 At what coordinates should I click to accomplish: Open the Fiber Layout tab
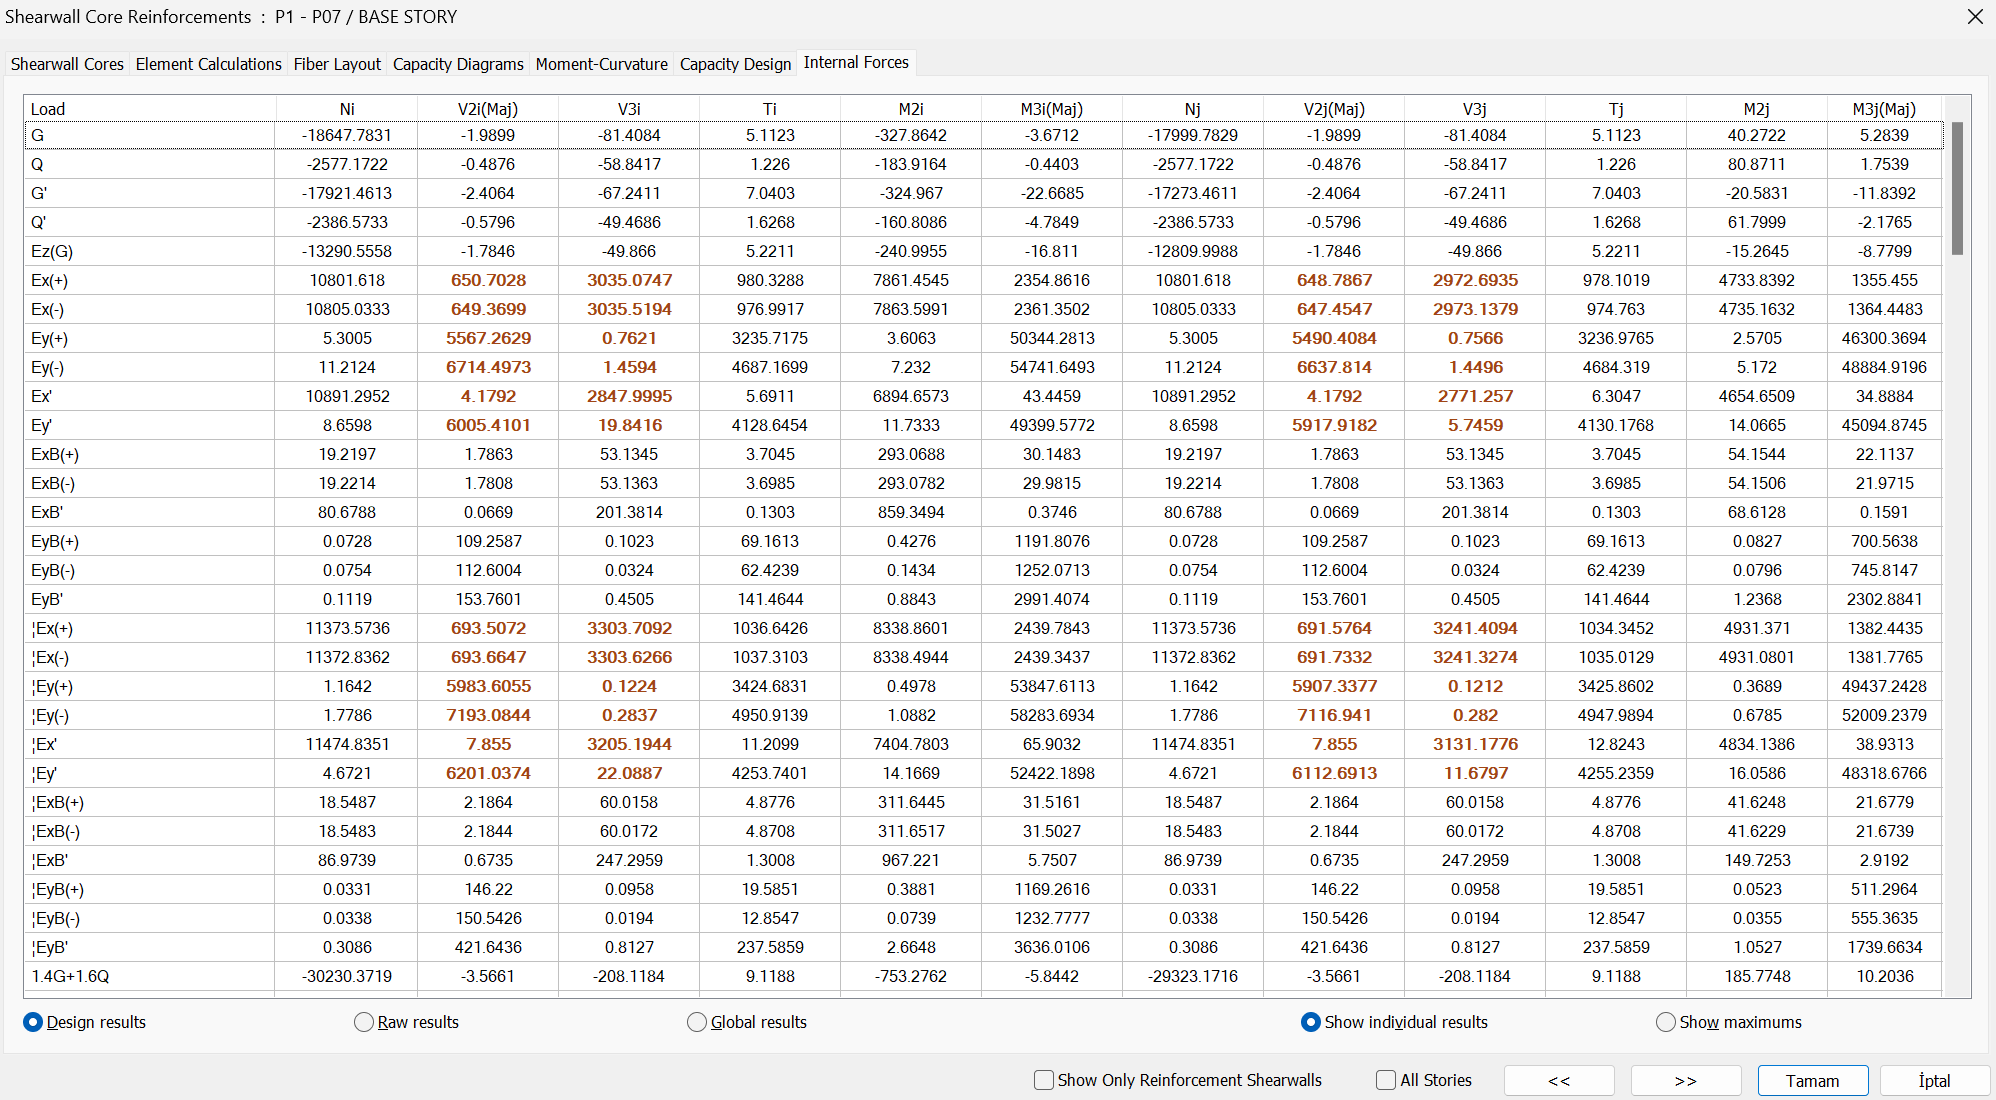(x=337, y=64)
